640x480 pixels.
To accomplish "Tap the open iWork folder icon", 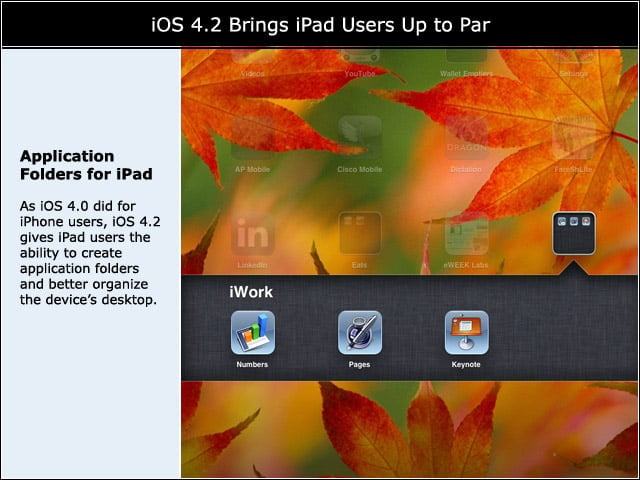I will coord(573,233).
